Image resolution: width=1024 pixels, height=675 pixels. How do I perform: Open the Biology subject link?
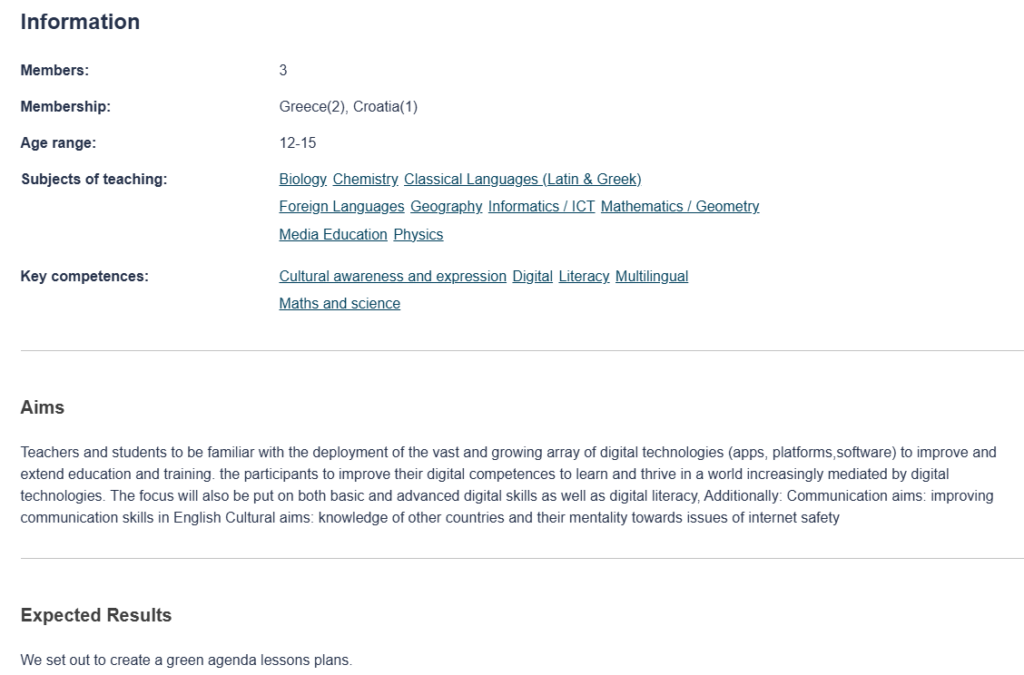pyautogui.click(x=302, y=179)
